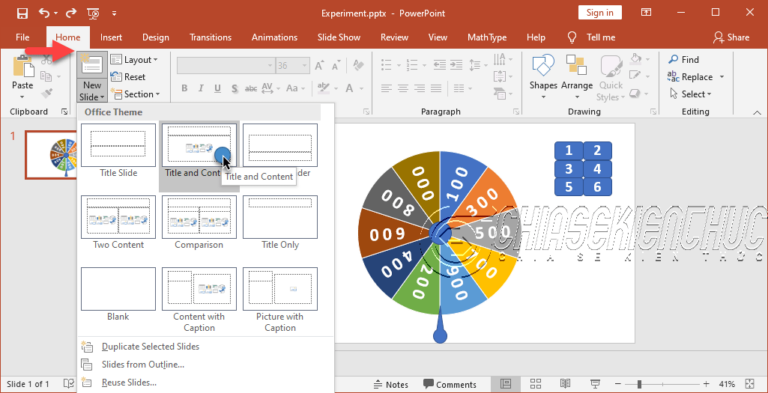Toggle Align Right paragraph button
This screenshot has width=768, height=393.
419,89
